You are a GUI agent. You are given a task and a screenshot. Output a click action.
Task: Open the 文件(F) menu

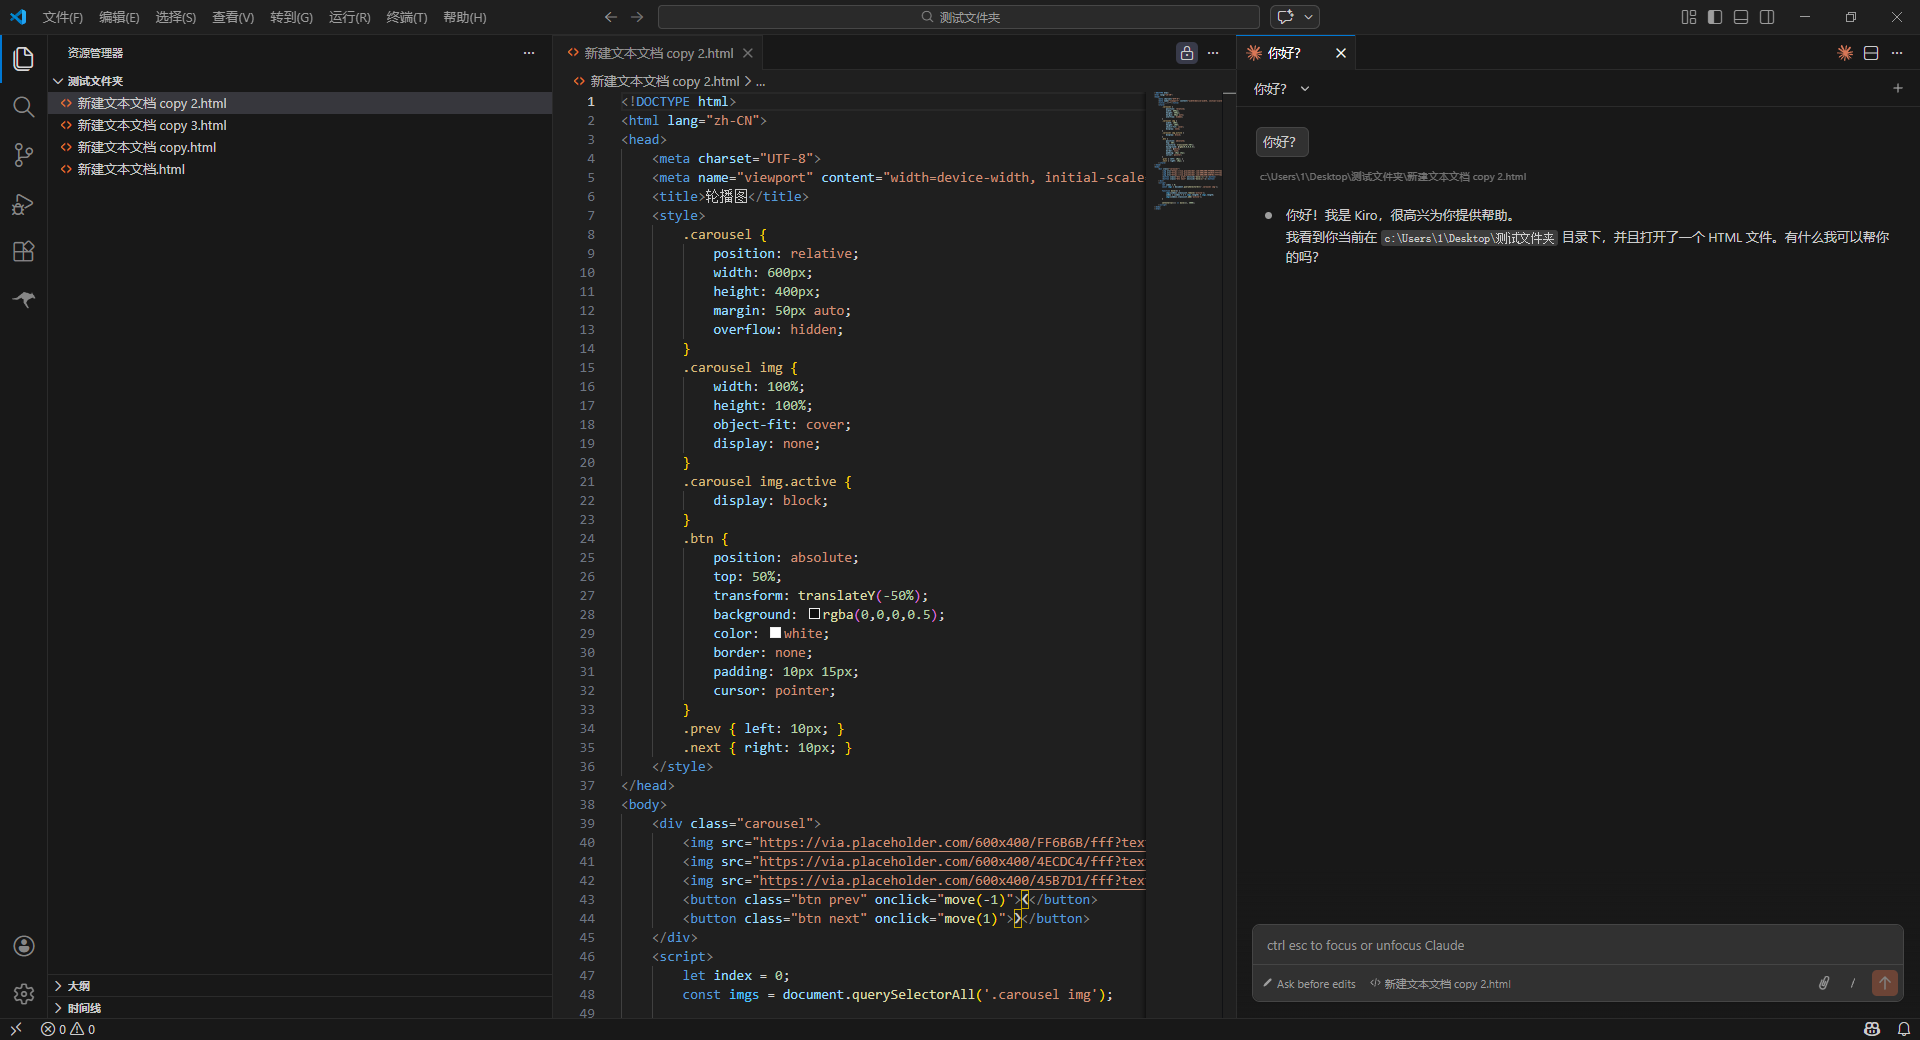[x=63, y=17]
